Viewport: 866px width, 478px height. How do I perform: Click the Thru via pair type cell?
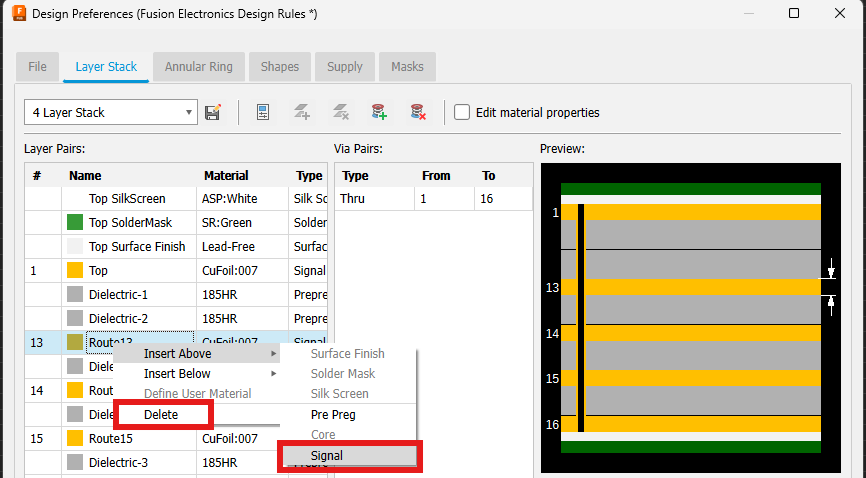pyautogui.click(x=374, y=198)
